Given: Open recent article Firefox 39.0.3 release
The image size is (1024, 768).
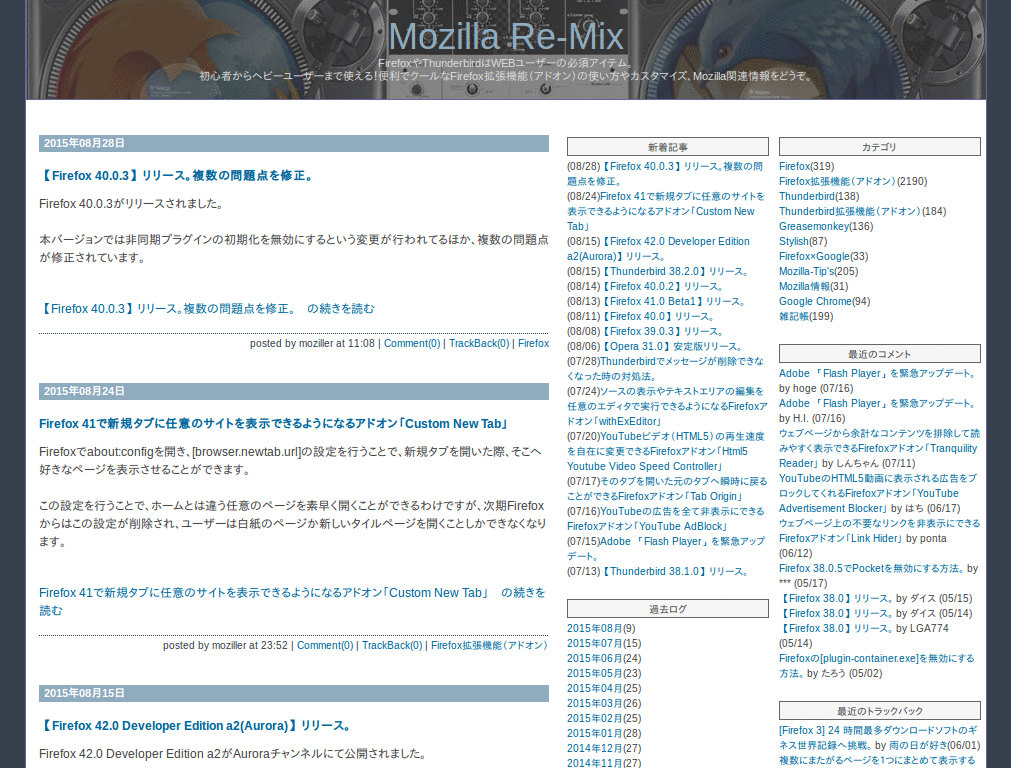Looking at the screenshot, I should tap(662, 332).
